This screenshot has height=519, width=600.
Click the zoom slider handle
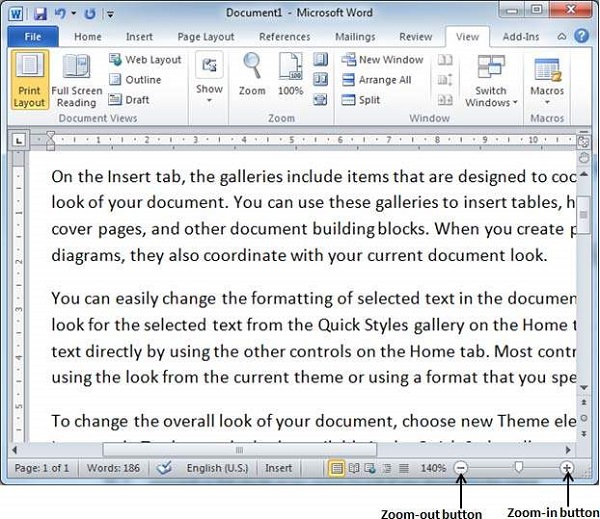pyautogui.click(x=517, y=467)
